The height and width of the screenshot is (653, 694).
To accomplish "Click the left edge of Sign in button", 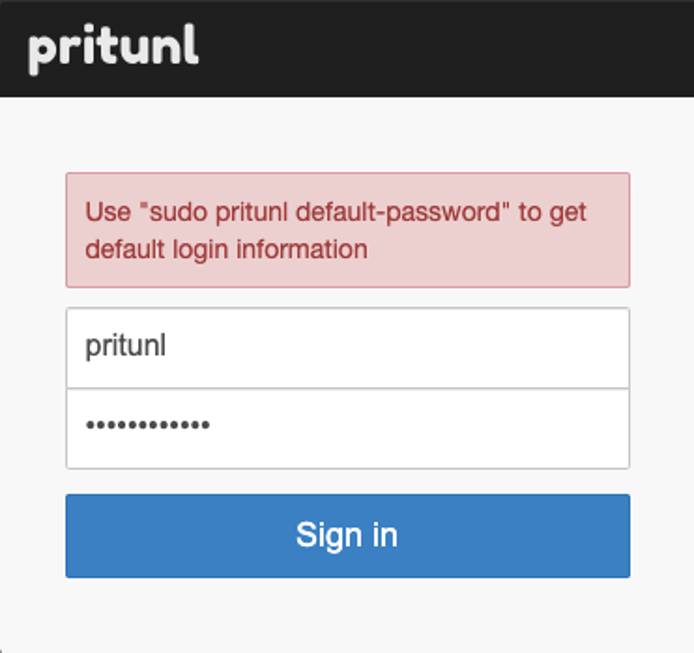I will (x=82, y=535).
